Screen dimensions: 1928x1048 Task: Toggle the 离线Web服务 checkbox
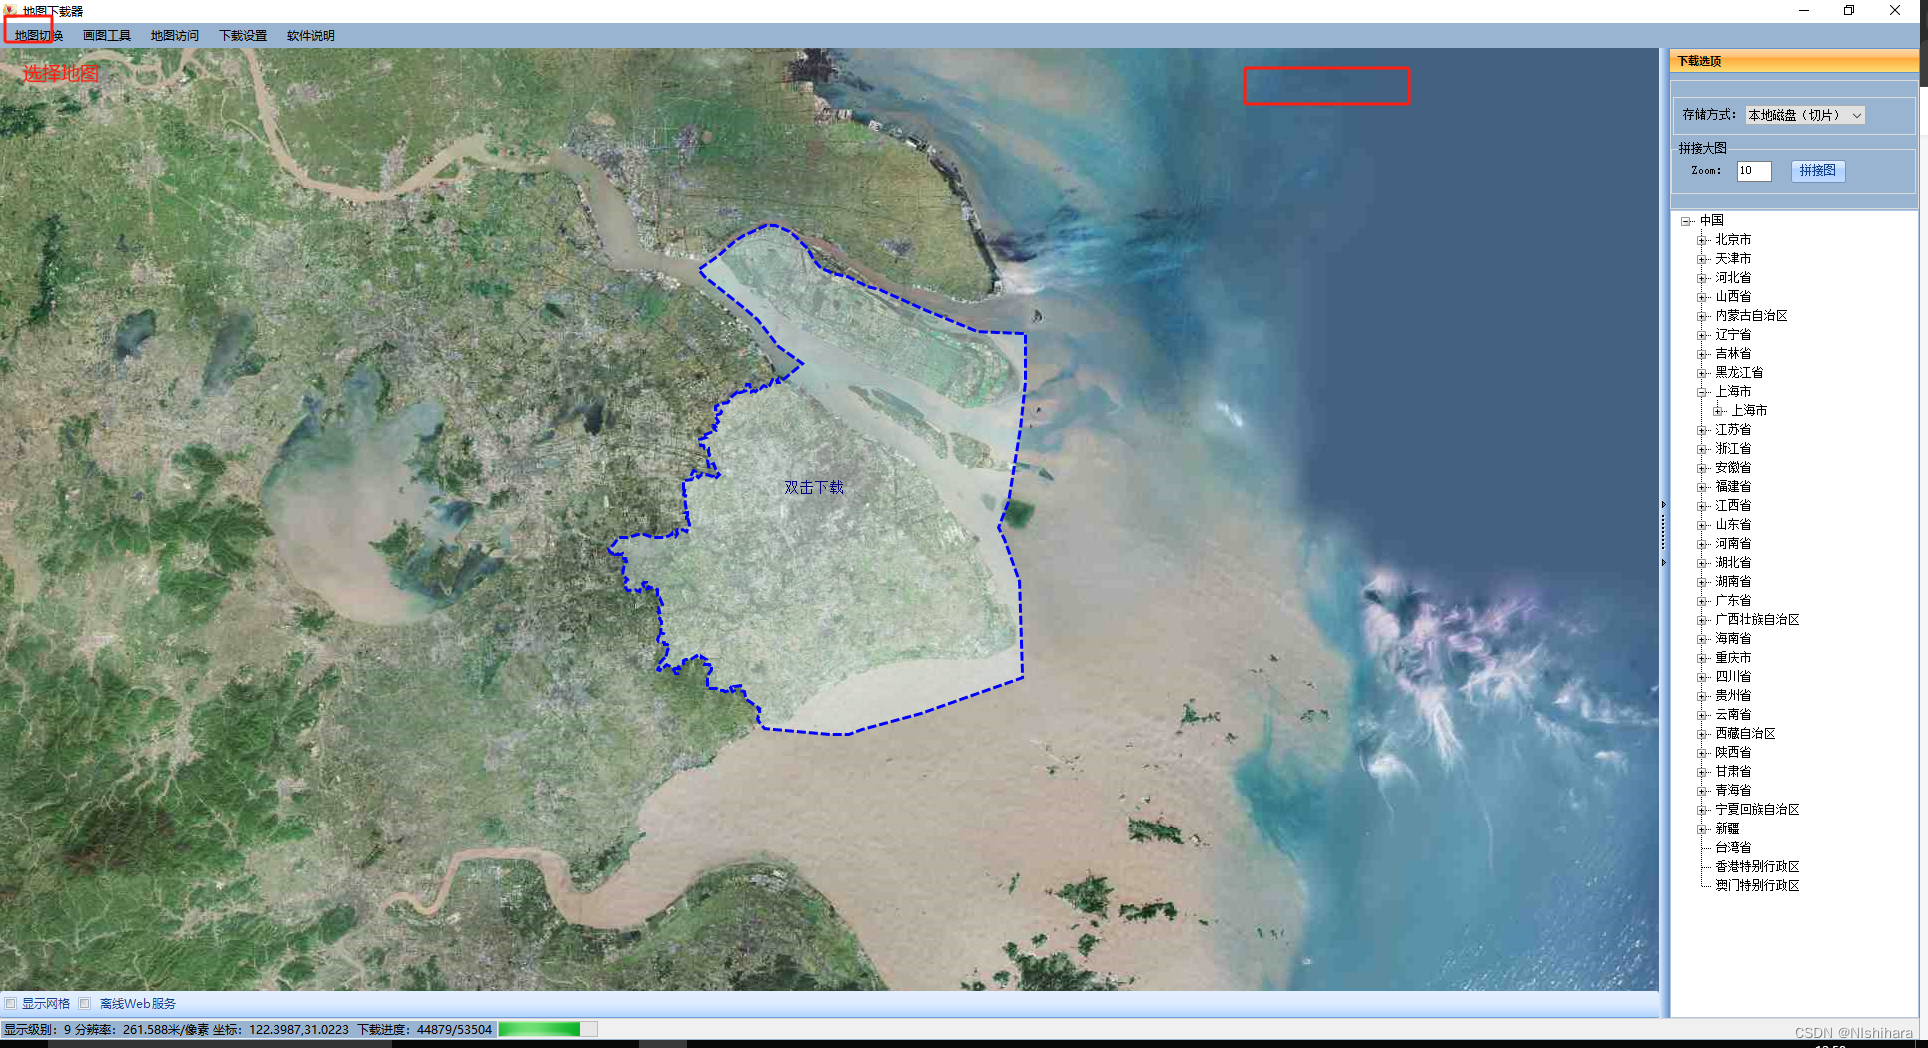click(x=85, y=1003)
